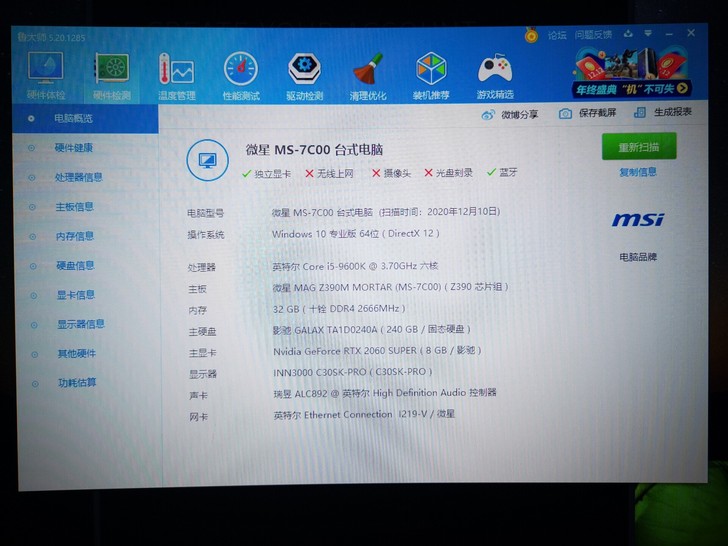This screenshot has width=728, height=546.
Task: Select the 功耗估算 sidebar item
Action: (x=77, y=383)
